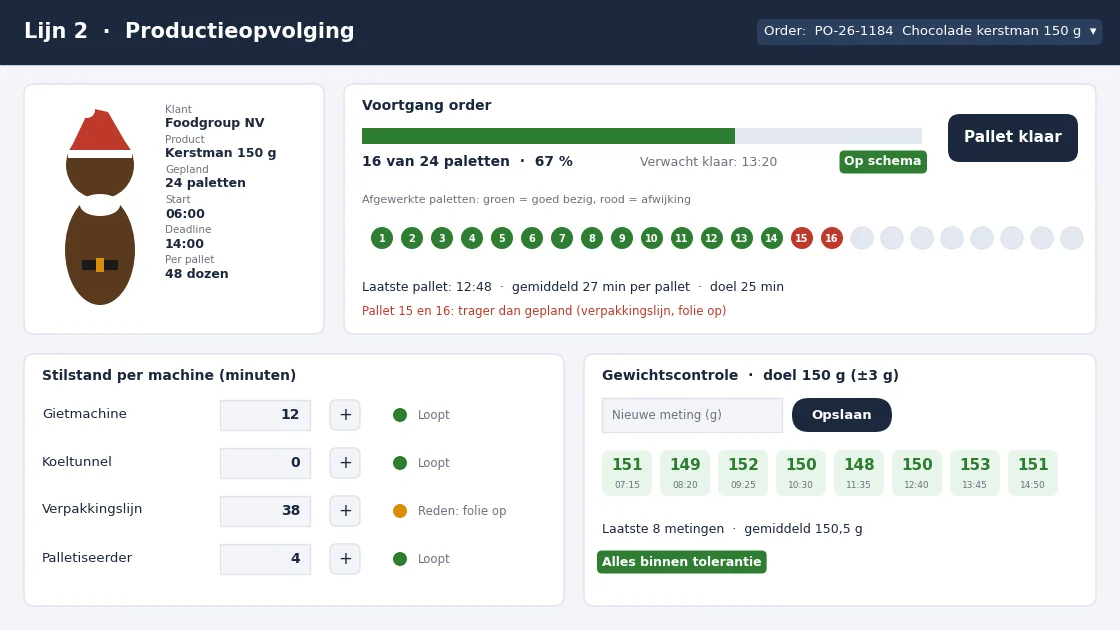1120x630 pixels.
Task: Click pallet circle number 5
Action: click(502, 239)
